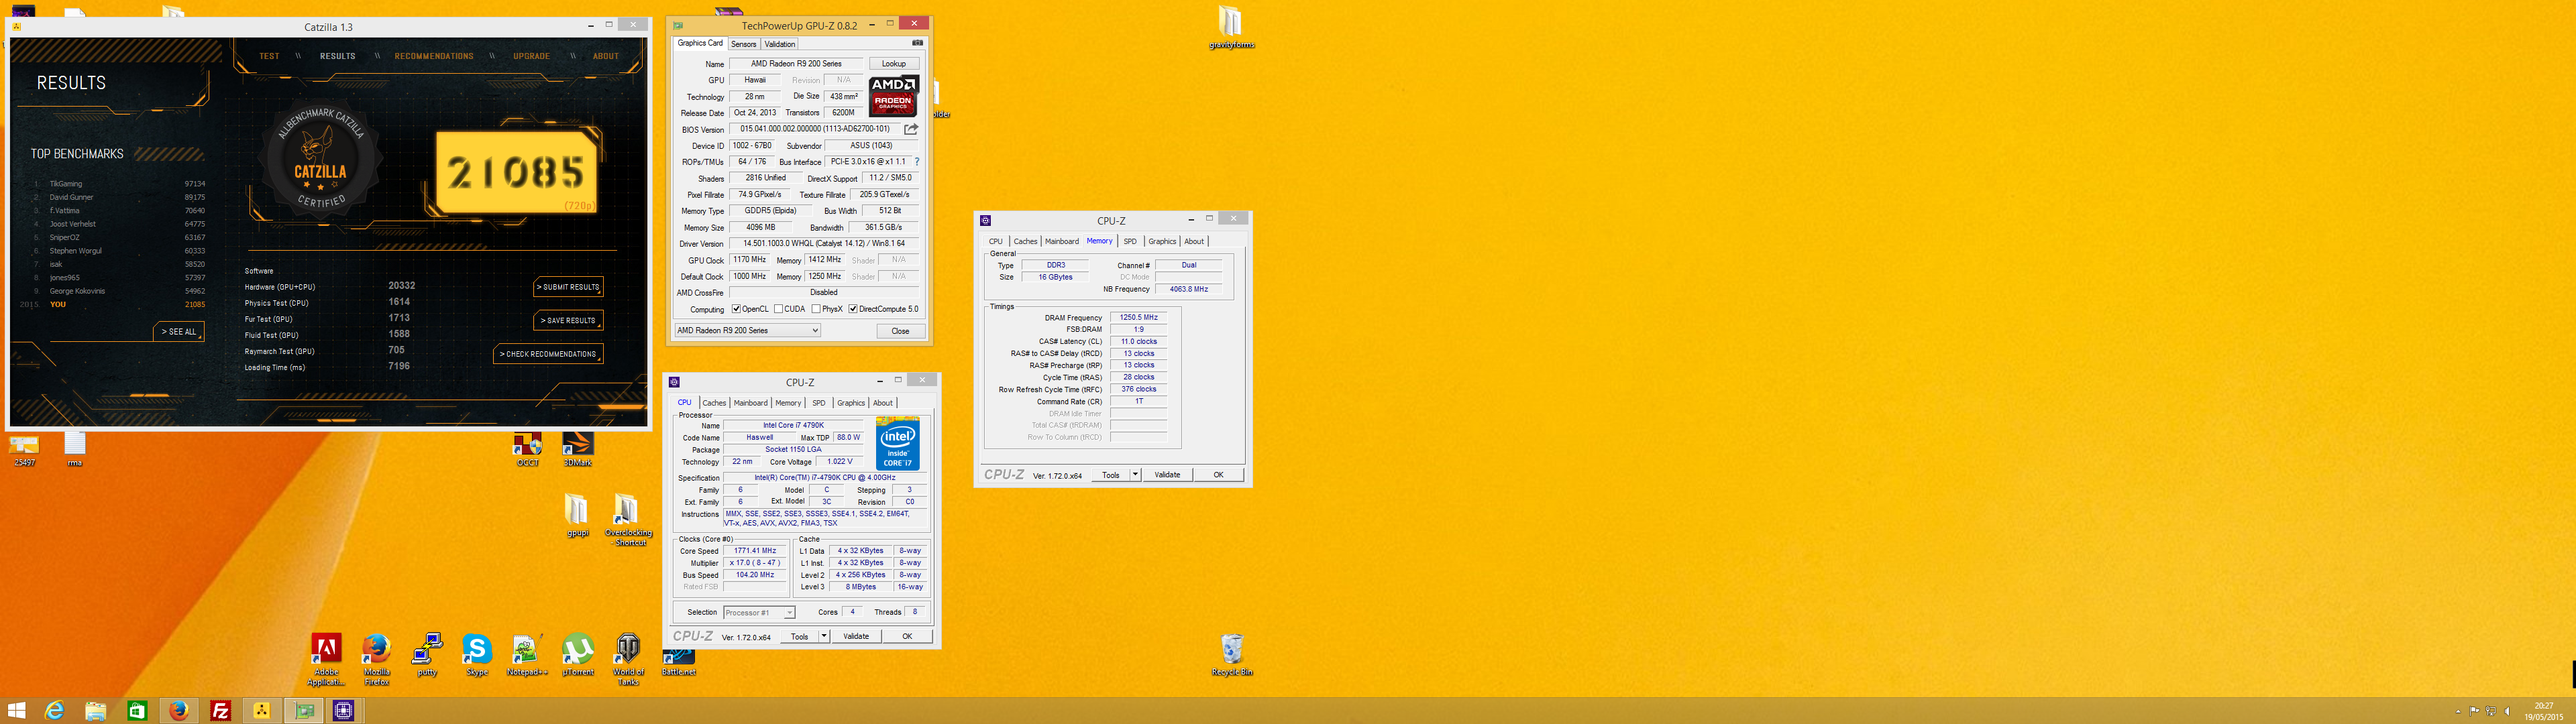Viewport: 2576px width, 724px height.
Task: Open Internet Explorer from the taskbar
Action: [55, 711]
